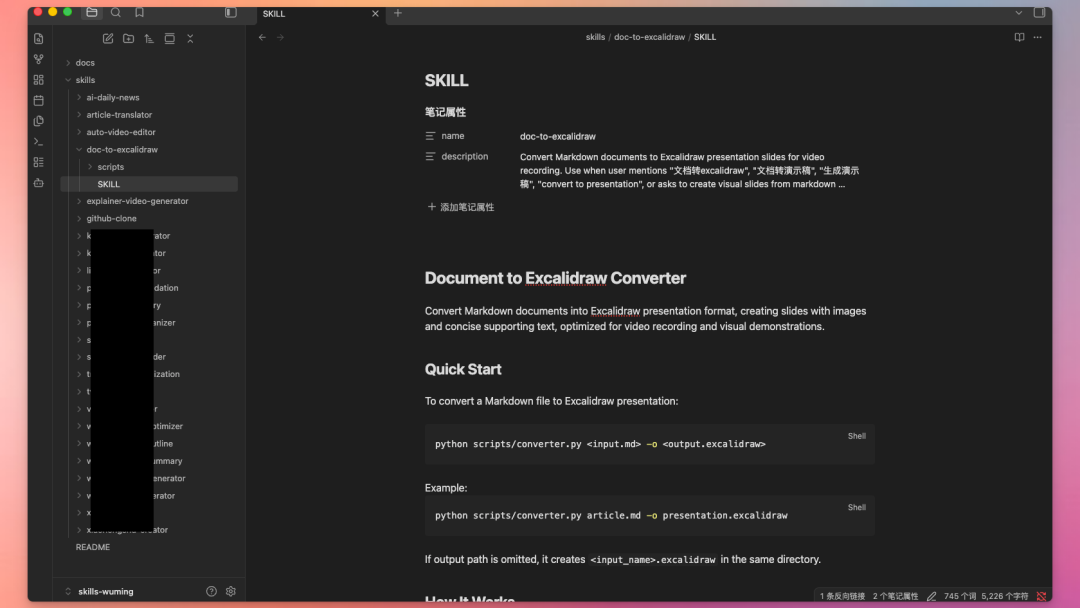Viewport: 1080px width, 608px height.
Task: Toggle the right sidebar icon
Action: pos(1039,12)
